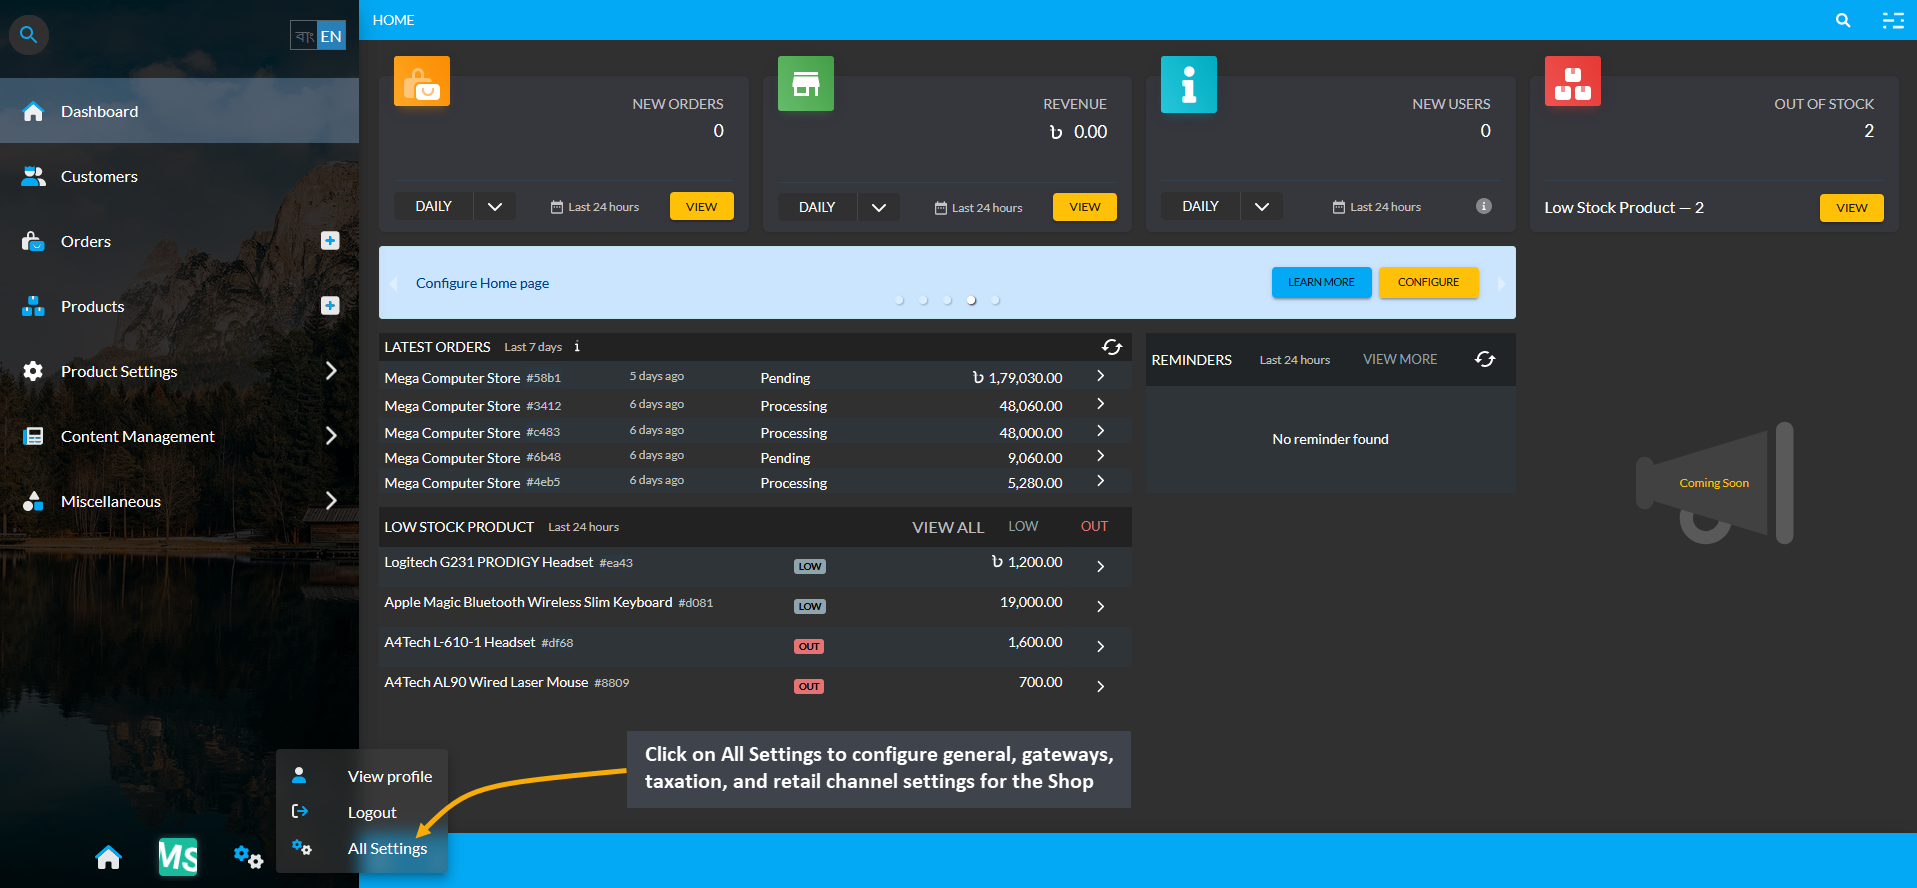Screen dimensions: 1917x888
Task: Filter low stock list by OUT
Action: [1094, 526]
